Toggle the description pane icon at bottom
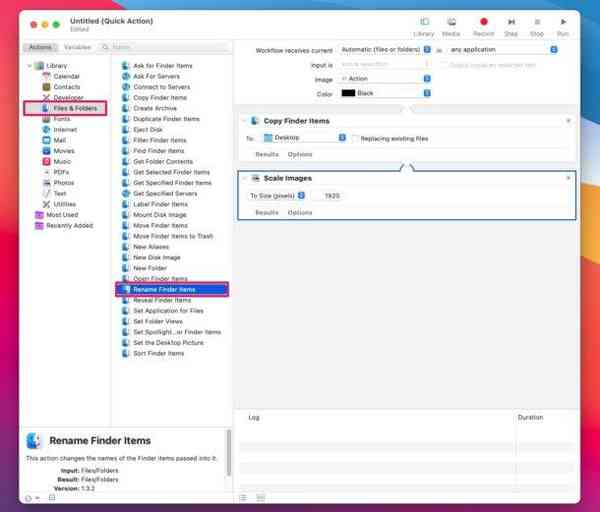This screenshot has width=600, height=512. [x=52, y=498]
